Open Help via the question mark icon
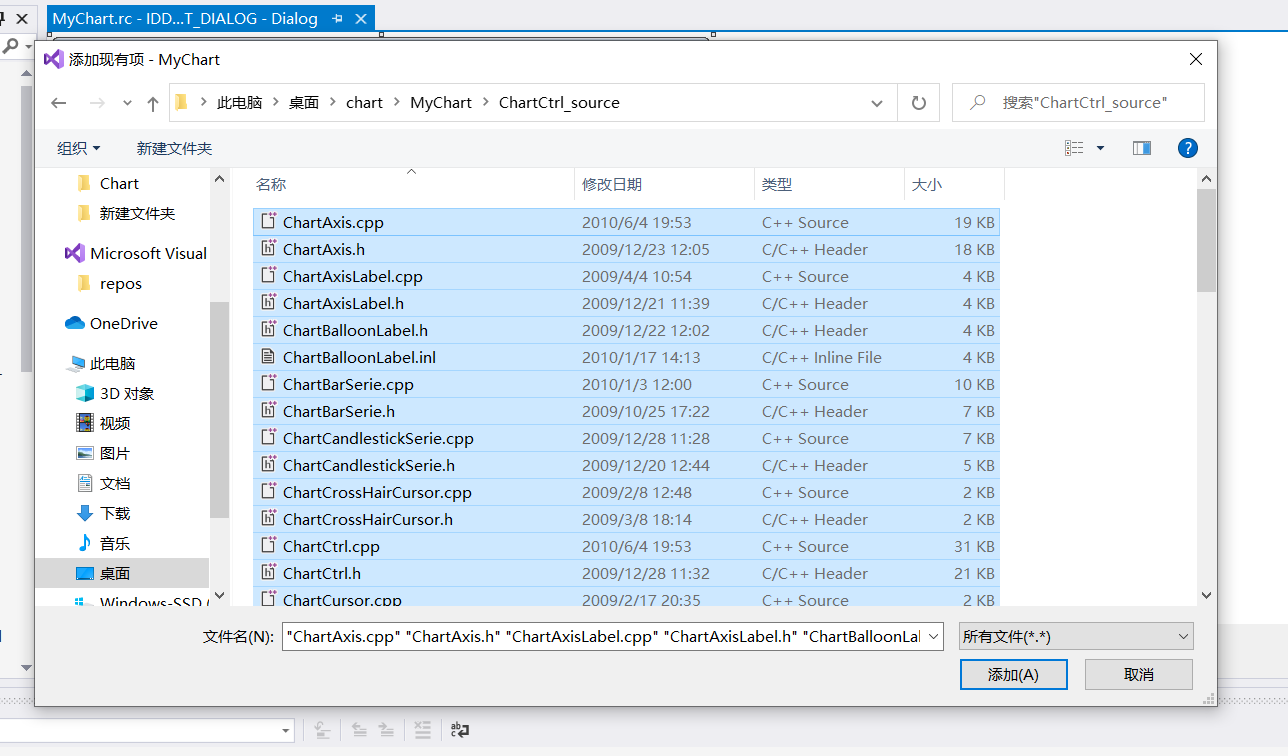Viewport: 1288px width, 756px height. 1187,147
